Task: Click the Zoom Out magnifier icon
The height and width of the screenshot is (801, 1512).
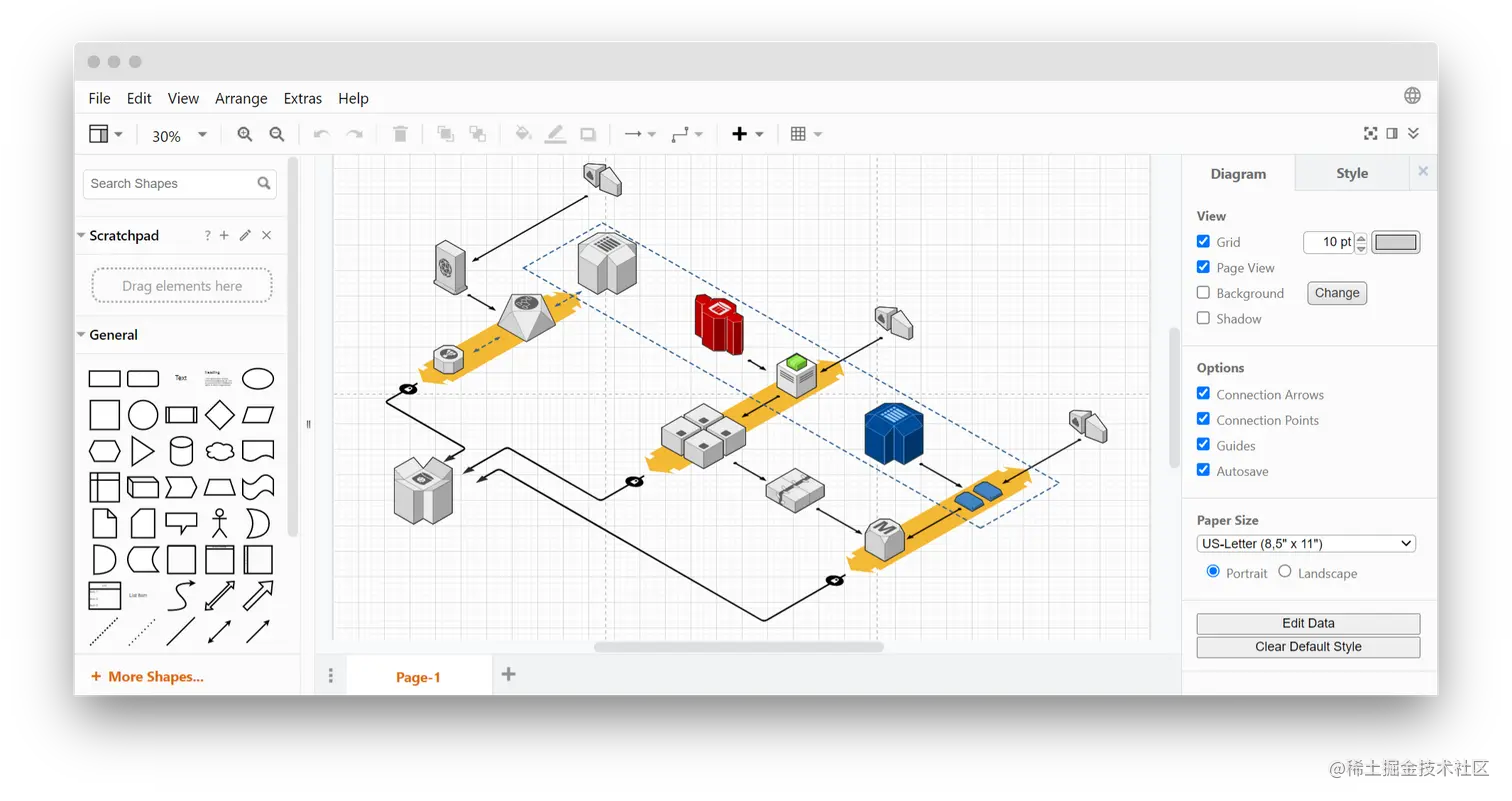Action: coord(277,134)
